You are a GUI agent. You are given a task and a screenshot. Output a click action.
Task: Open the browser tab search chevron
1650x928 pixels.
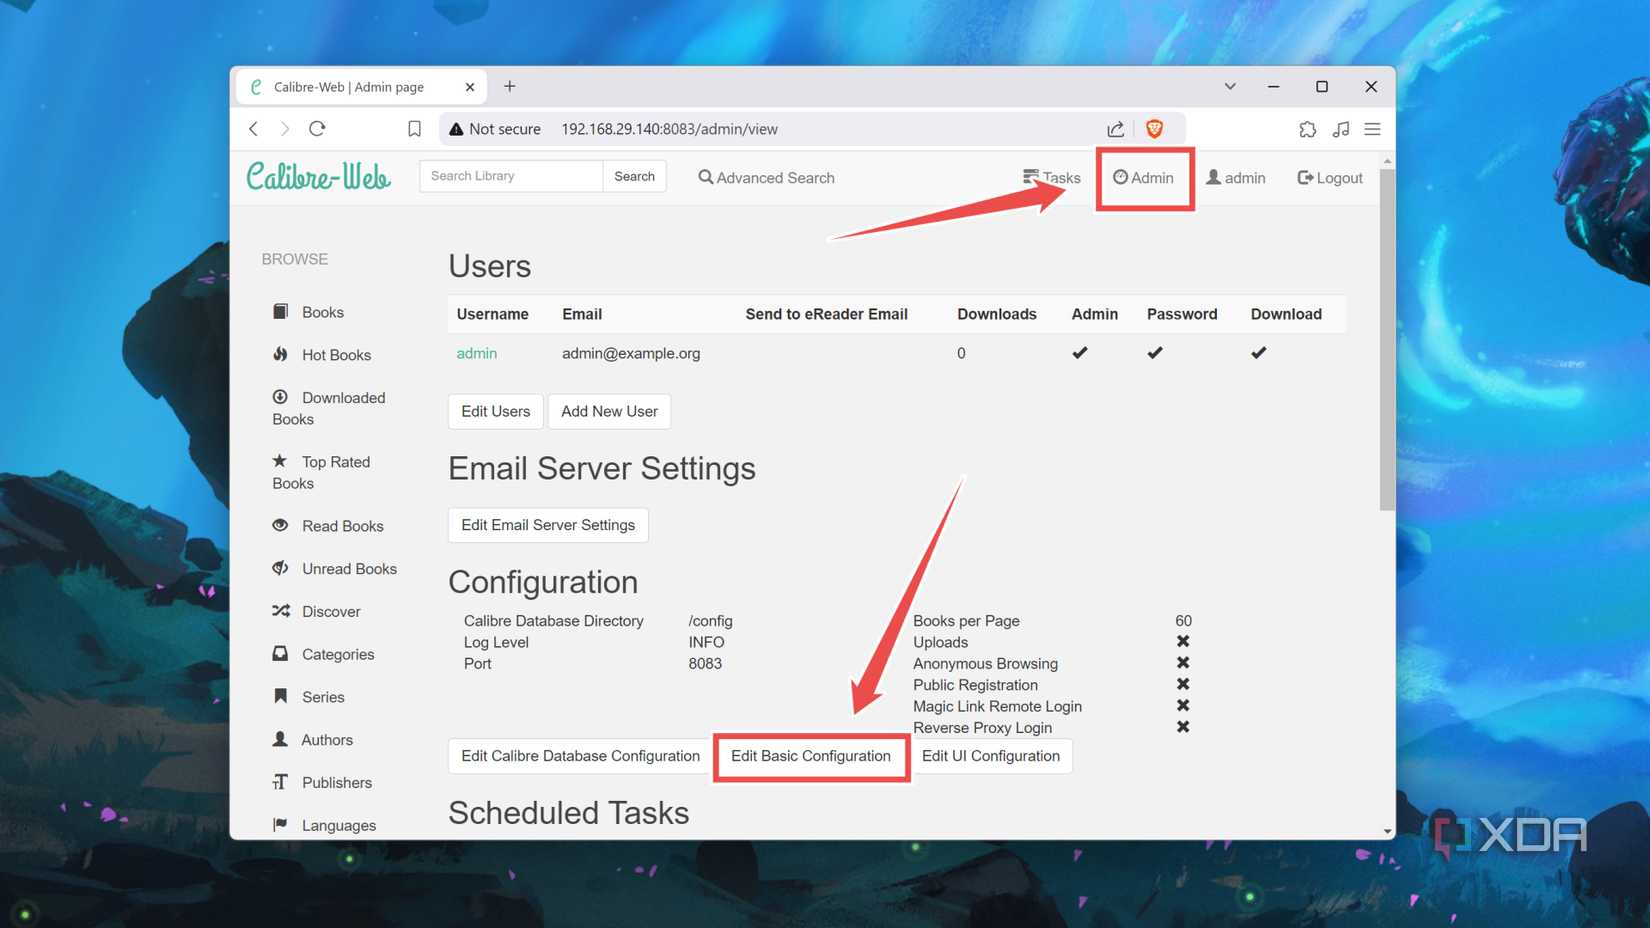1229,86
